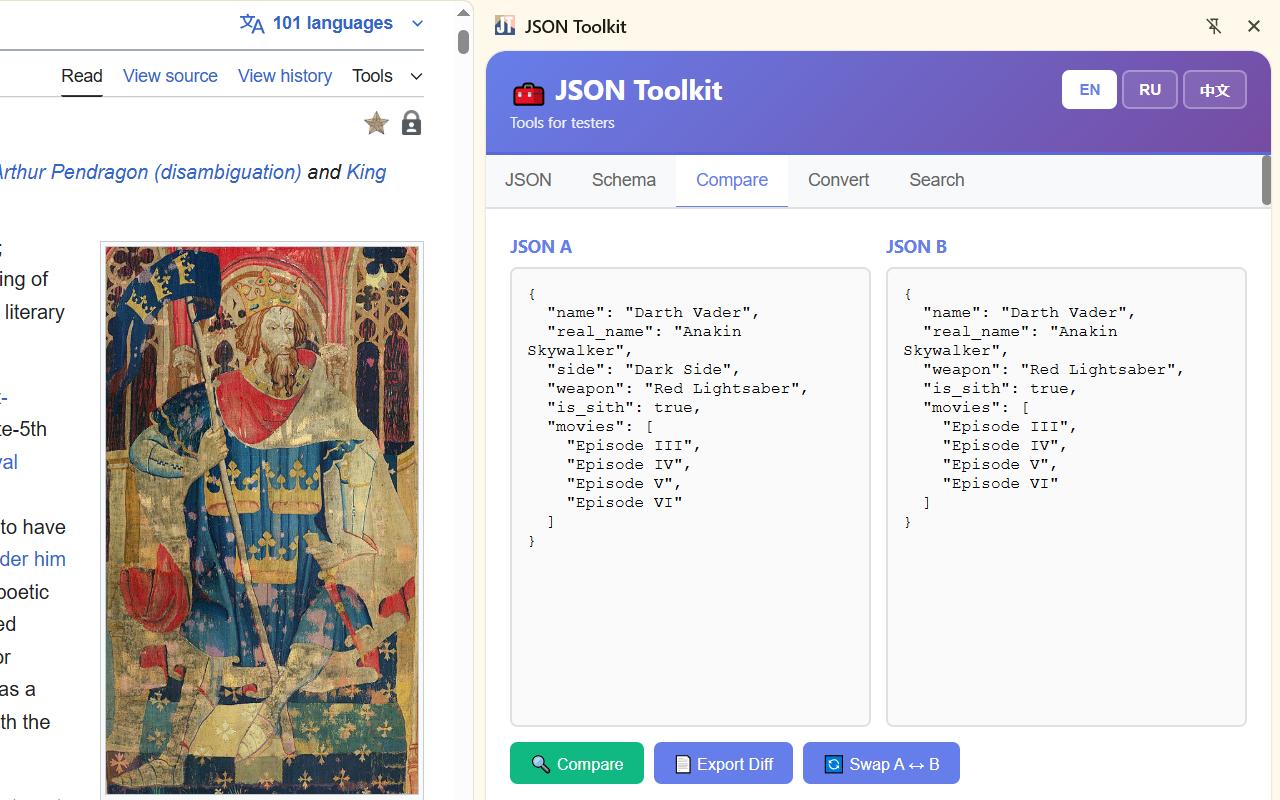Click the JSON A heading label
Image resolution: width=1280 pixels, height=800 pixels.
(x=541, y=247)
